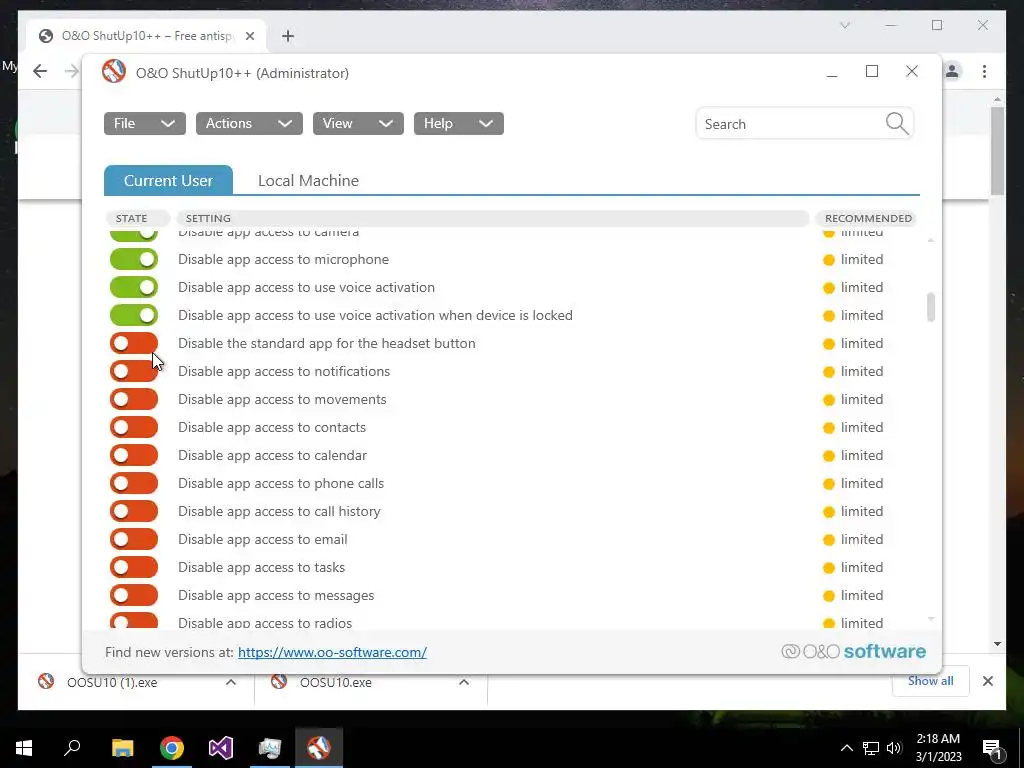Click the OOSU10.exe download icon

pyautogui.click(x=279, y=682)
